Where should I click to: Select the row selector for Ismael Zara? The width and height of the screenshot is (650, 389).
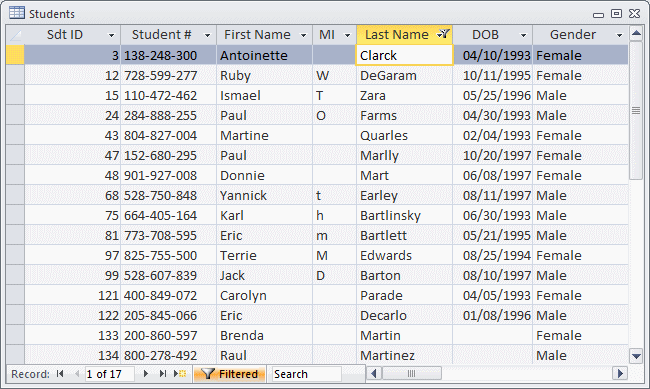15,95
